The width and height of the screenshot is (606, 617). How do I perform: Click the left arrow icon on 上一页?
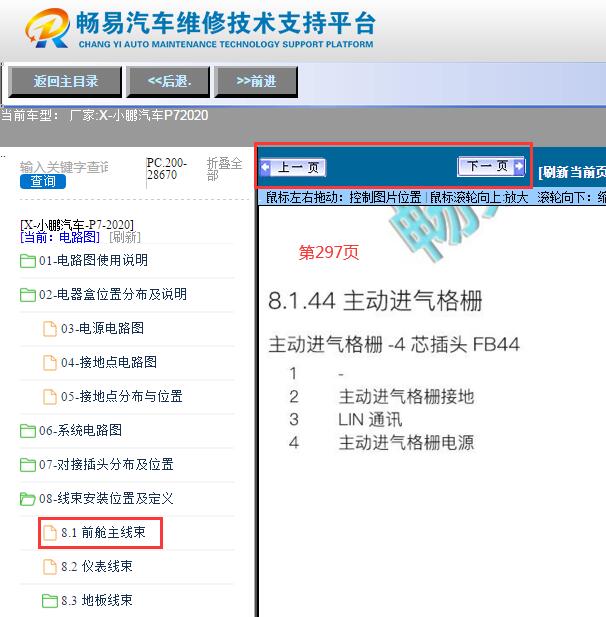click(266, 167)
